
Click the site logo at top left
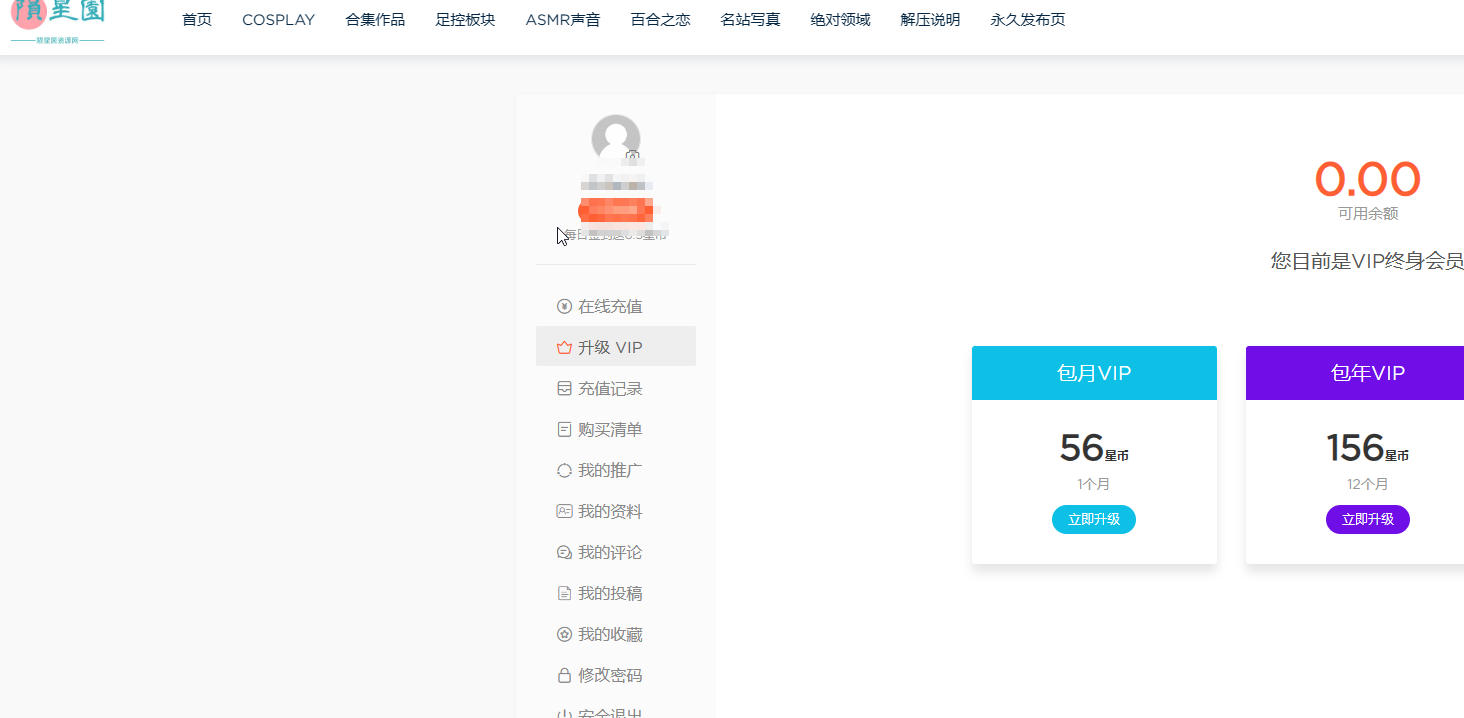pyautogui.click(x=58, y=22)
